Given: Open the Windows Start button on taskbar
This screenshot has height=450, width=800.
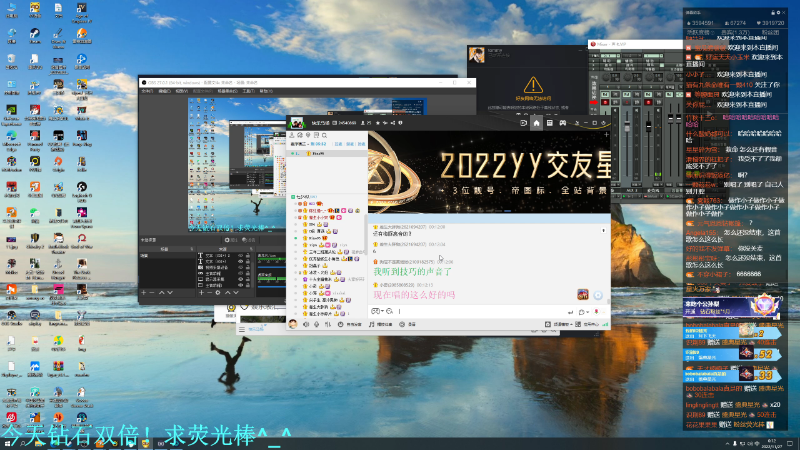Looking at the screenshot, I should 7,444.
